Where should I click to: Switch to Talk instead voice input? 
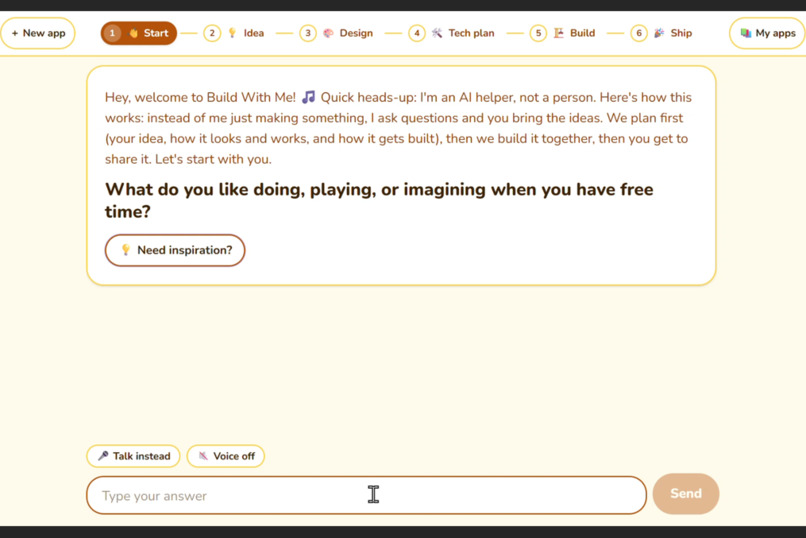point(133,456)
